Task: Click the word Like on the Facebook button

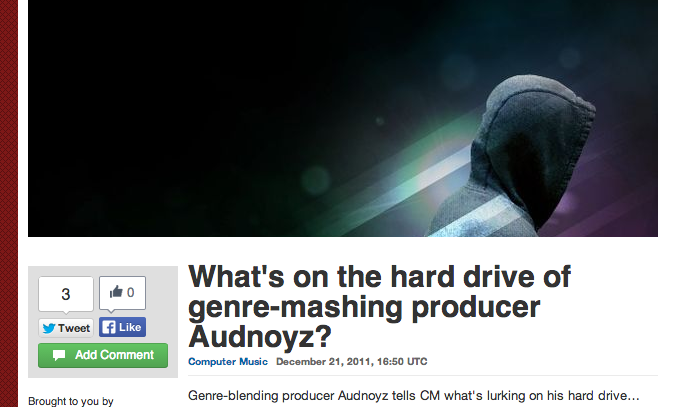Action: pyautogui.click(x=130, y=328)
